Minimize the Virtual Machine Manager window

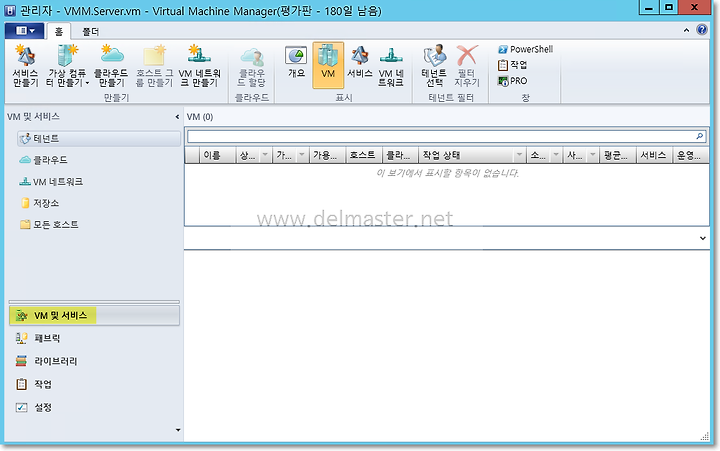[x=649, y=7]
